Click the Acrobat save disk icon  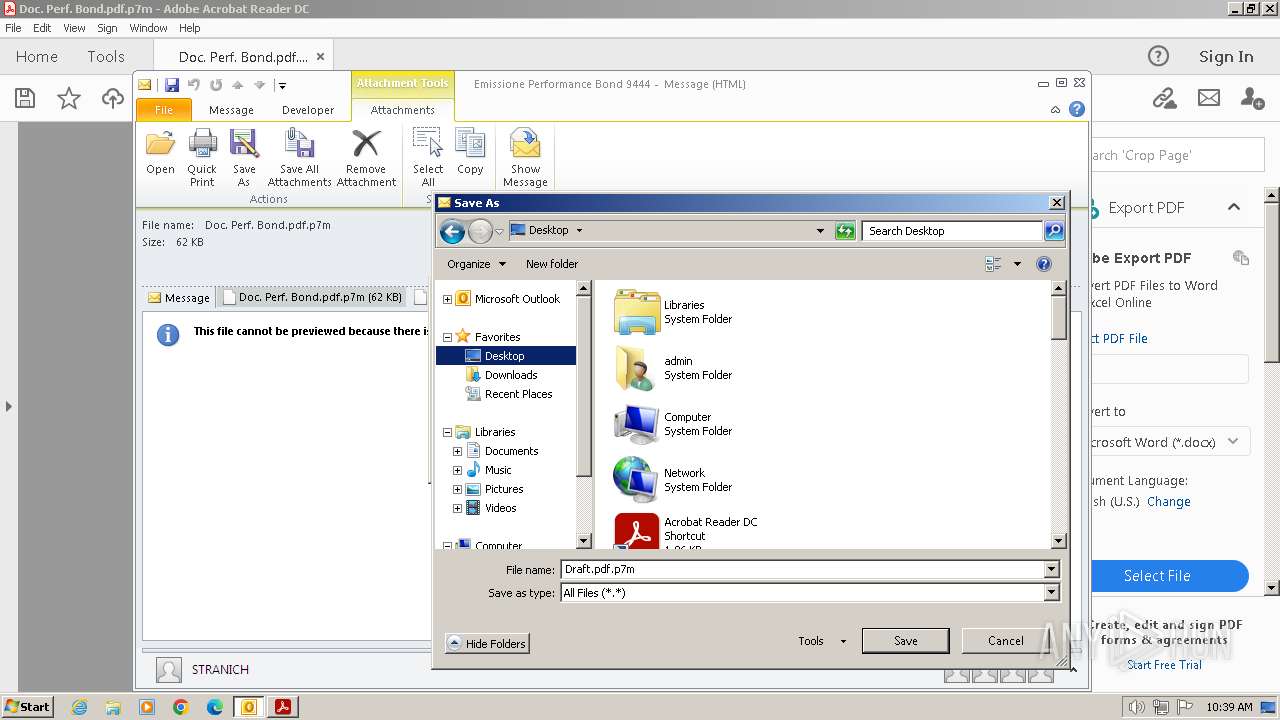point(25,98)
